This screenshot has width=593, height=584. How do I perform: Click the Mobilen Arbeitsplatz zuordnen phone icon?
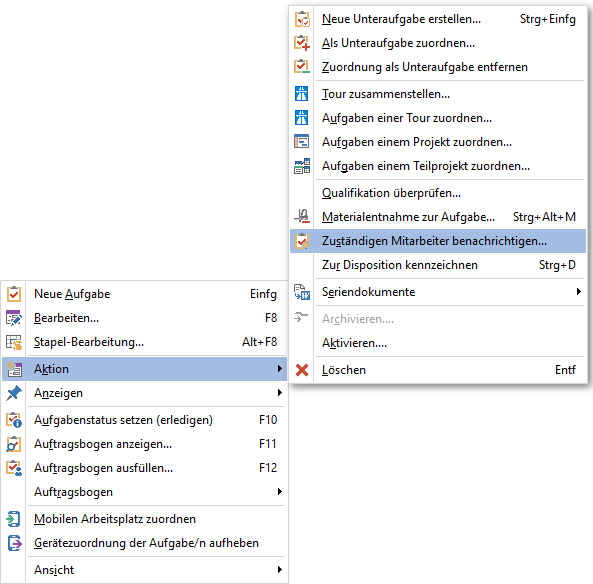(14, 519)
